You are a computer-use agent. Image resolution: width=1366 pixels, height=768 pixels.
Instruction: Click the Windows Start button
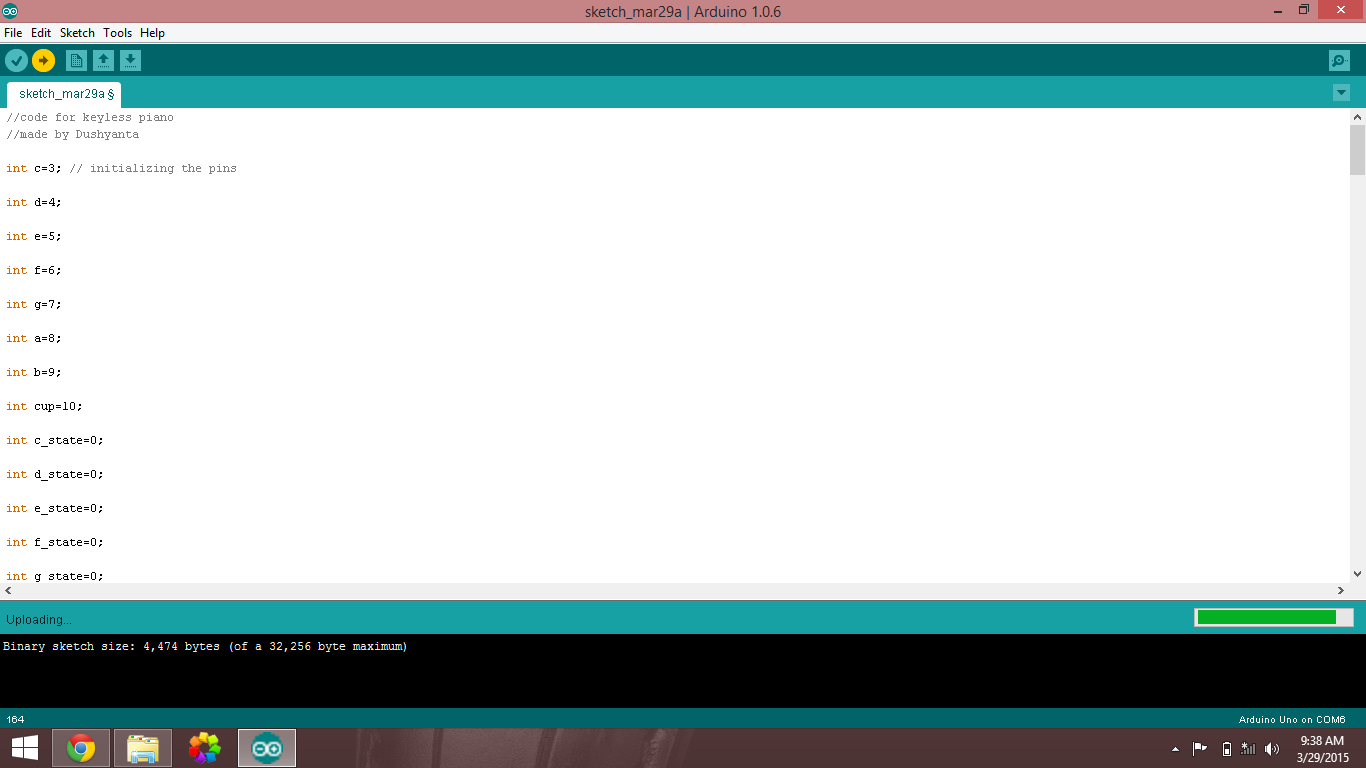[x=24, y=748]
